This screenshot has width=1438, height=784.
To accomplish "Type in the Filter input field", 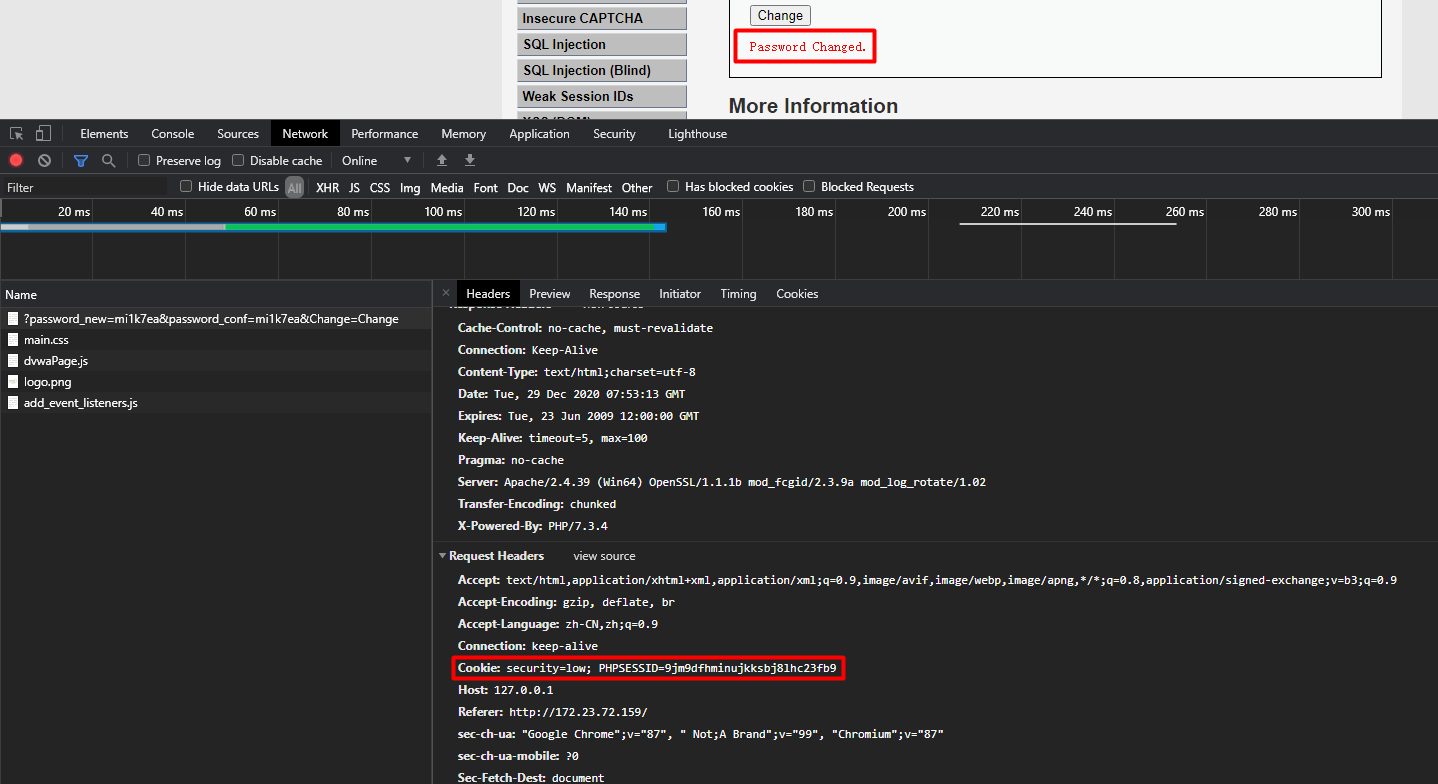I will 85,187.
